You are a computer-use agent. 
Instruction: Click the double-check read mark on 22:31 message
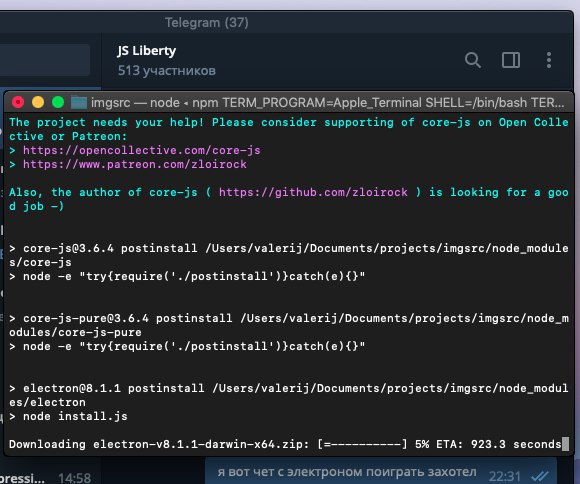pyautogui.click(x=540, y=476)
